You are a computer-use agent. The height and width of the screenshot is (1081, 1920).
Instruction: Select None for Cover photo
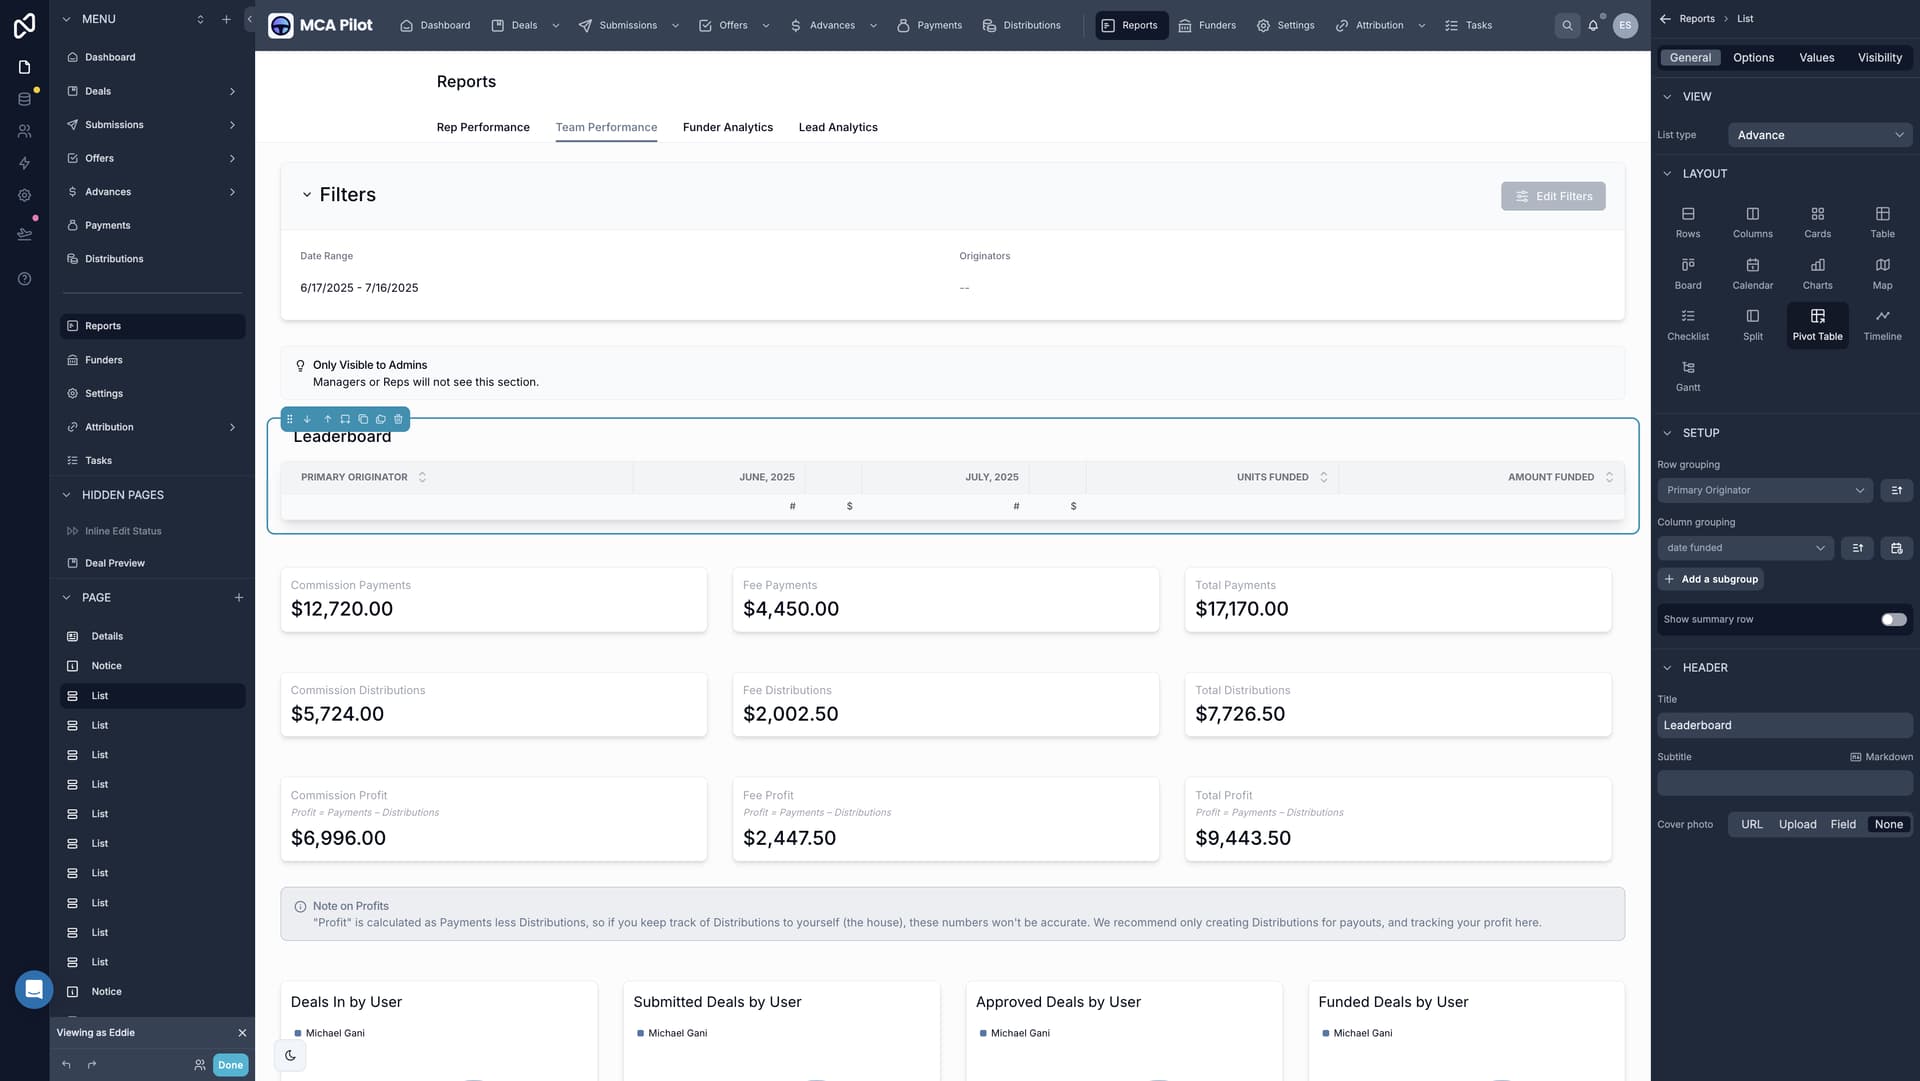click(1888, 825)
